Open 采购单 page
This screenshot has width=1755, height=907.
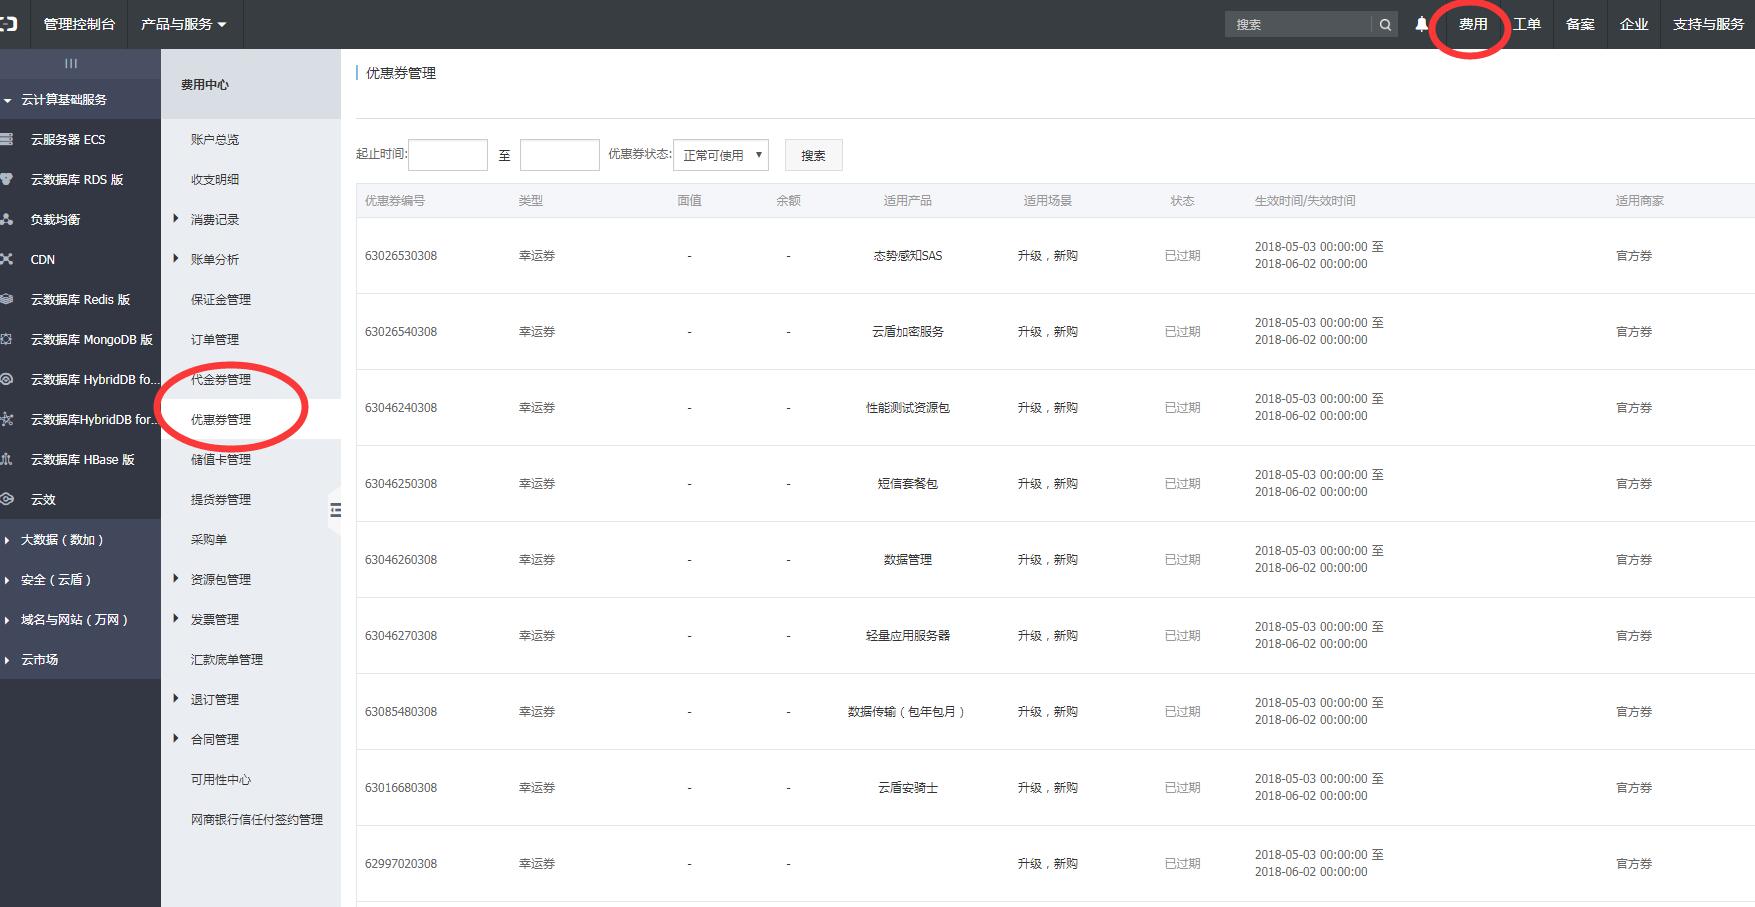[209, 539]
